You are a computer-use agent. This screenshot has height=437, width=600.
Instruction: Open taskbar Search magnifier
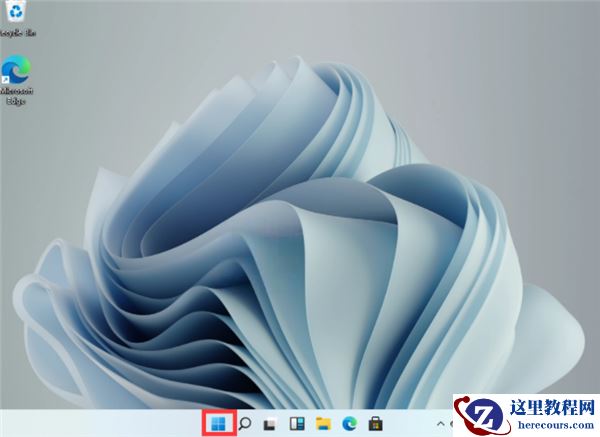(245, 424)
